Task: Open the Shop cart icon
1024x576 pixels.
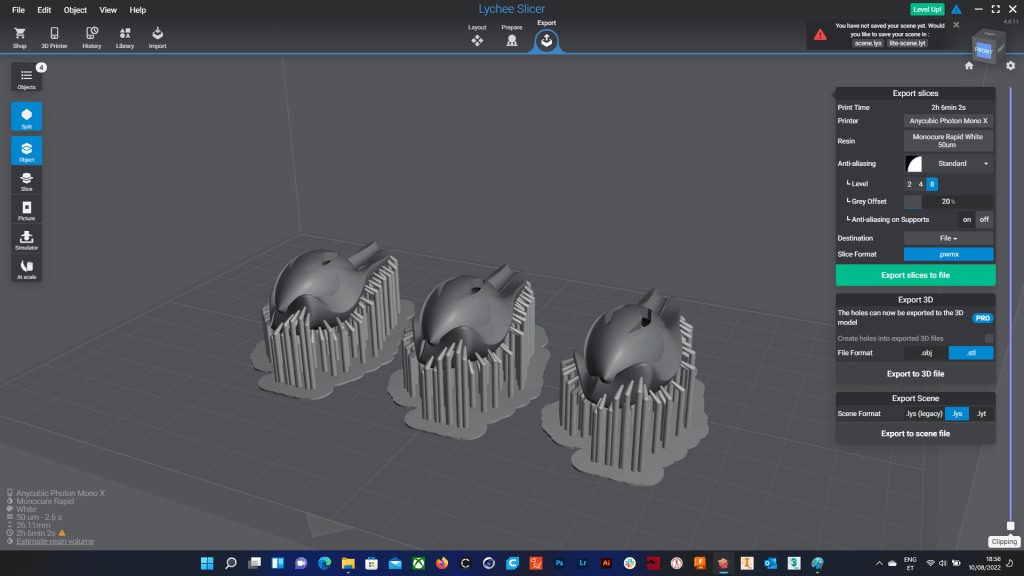Action: [20, 37]
